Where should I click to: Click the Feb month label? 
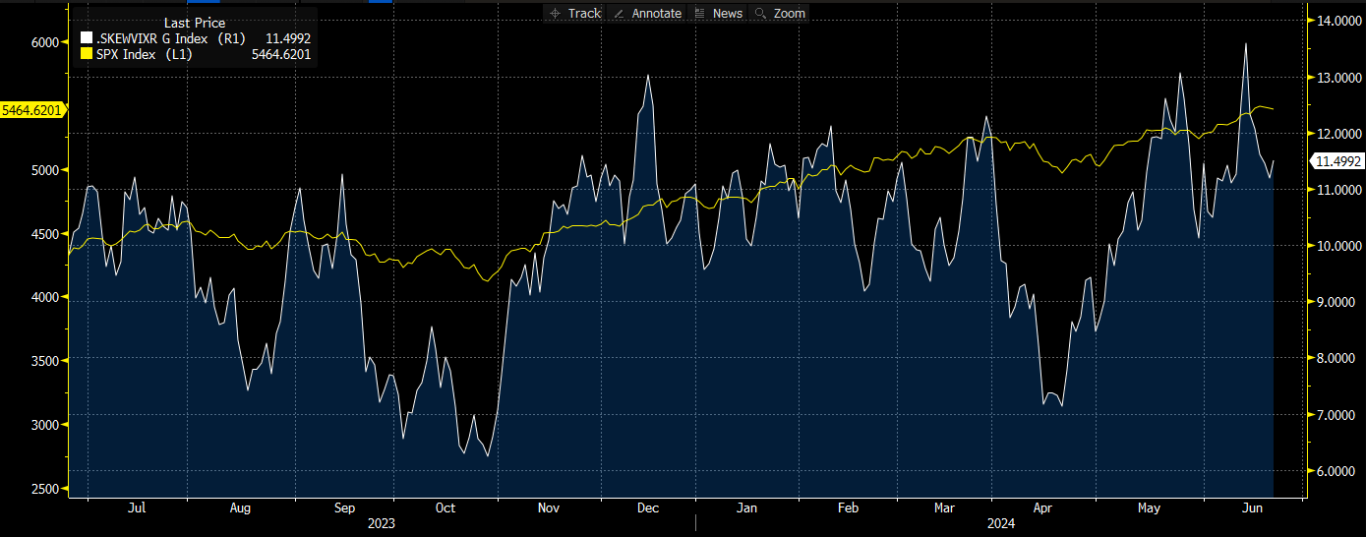847,508
